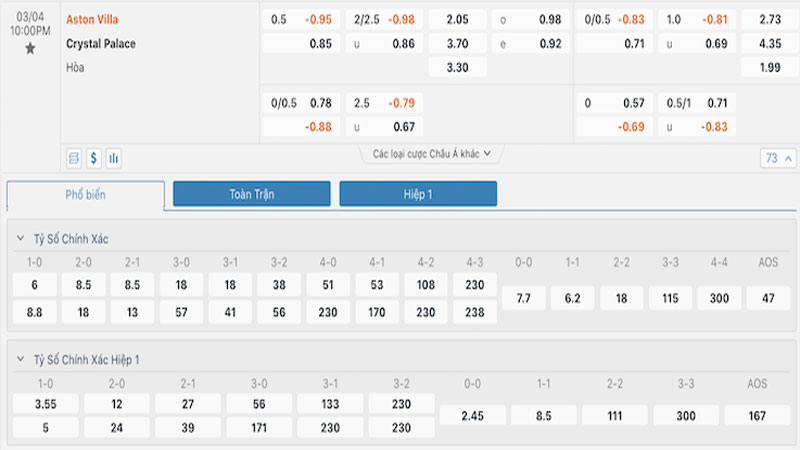Select over 2/2.5 odds -0.98
The image size is (800, 450).
pos(384,20)
